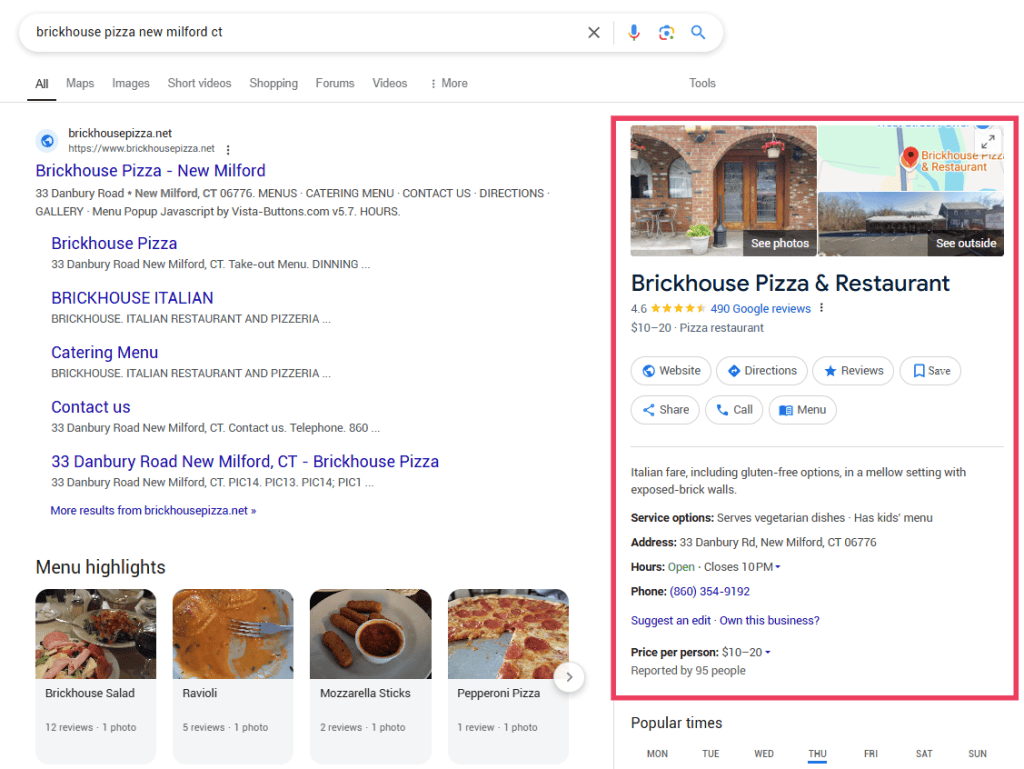Open the Brickhouse Pizza sitelink
This screenshot has width=1024, height=769.
click(x=114, y=243)
